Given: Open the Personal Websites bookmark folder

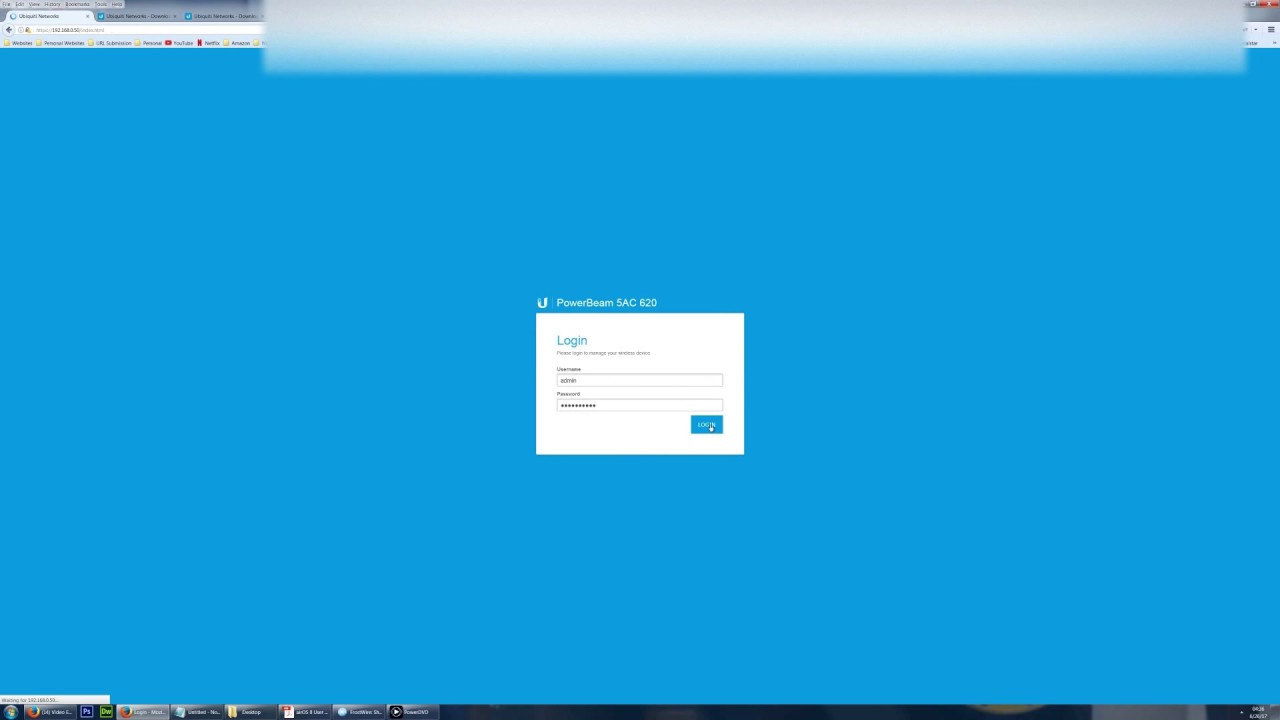Looking at the screenshot, I should (x=60, y=43).
